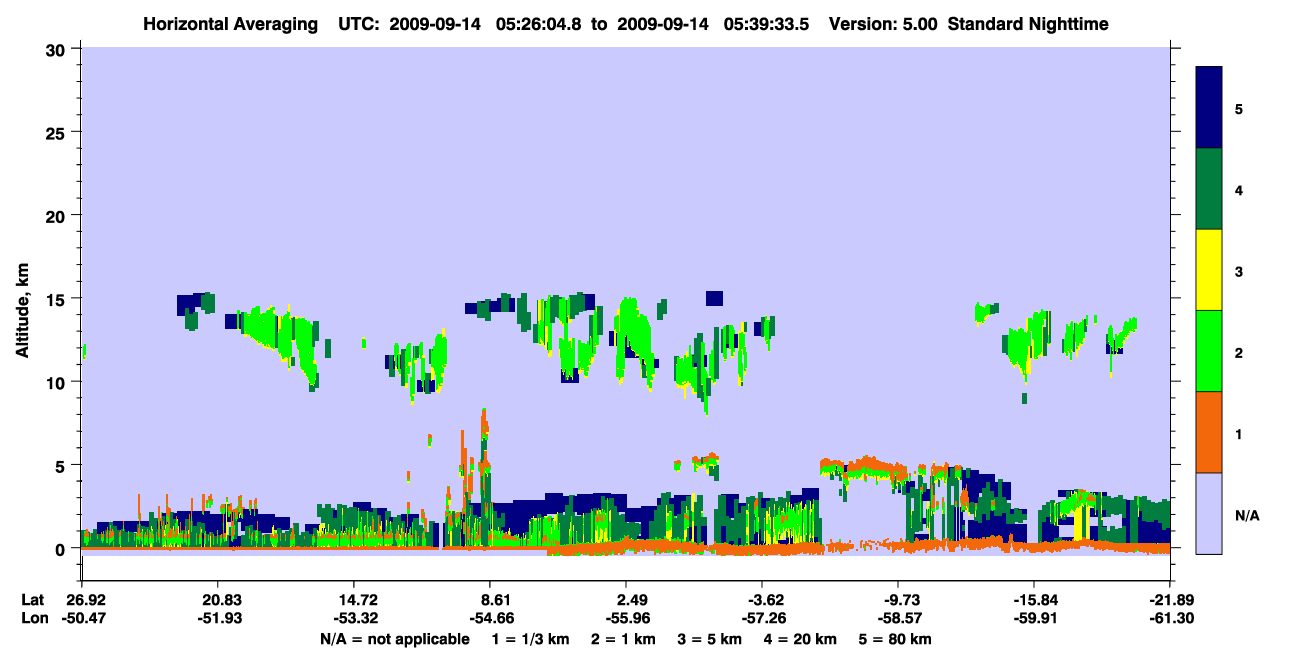1300x667 pixels.
Task: Click 'Version: 5.00' in the title
Action: click(x=882, y=23)
